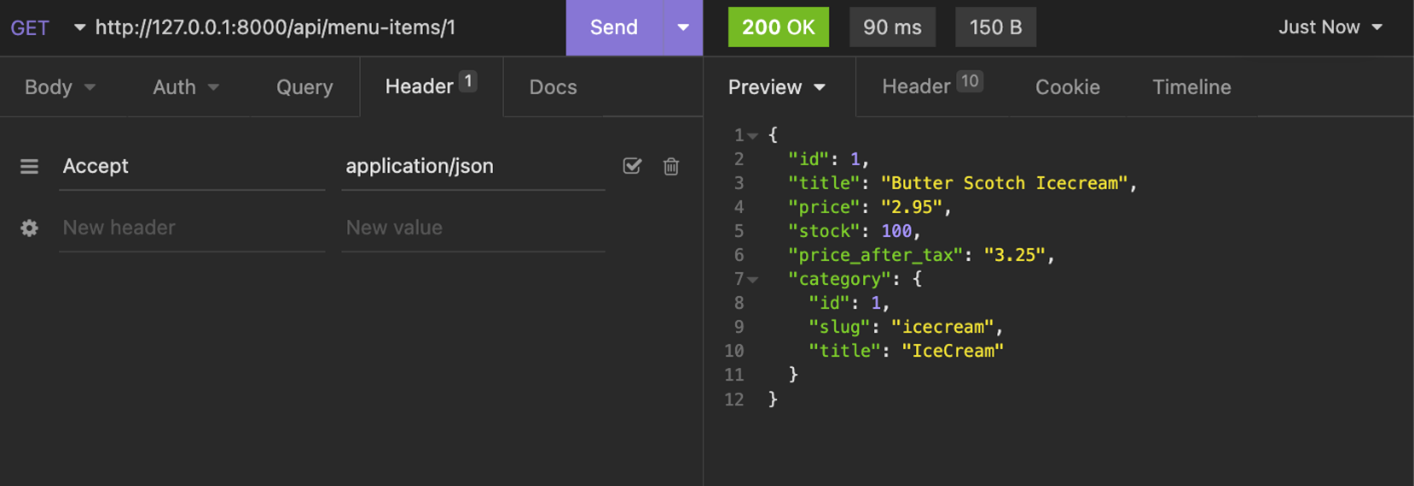Uncheck the Accept header enabled checkbox
This screenshot has height=486, width=1414.
[x=632, y=166]
